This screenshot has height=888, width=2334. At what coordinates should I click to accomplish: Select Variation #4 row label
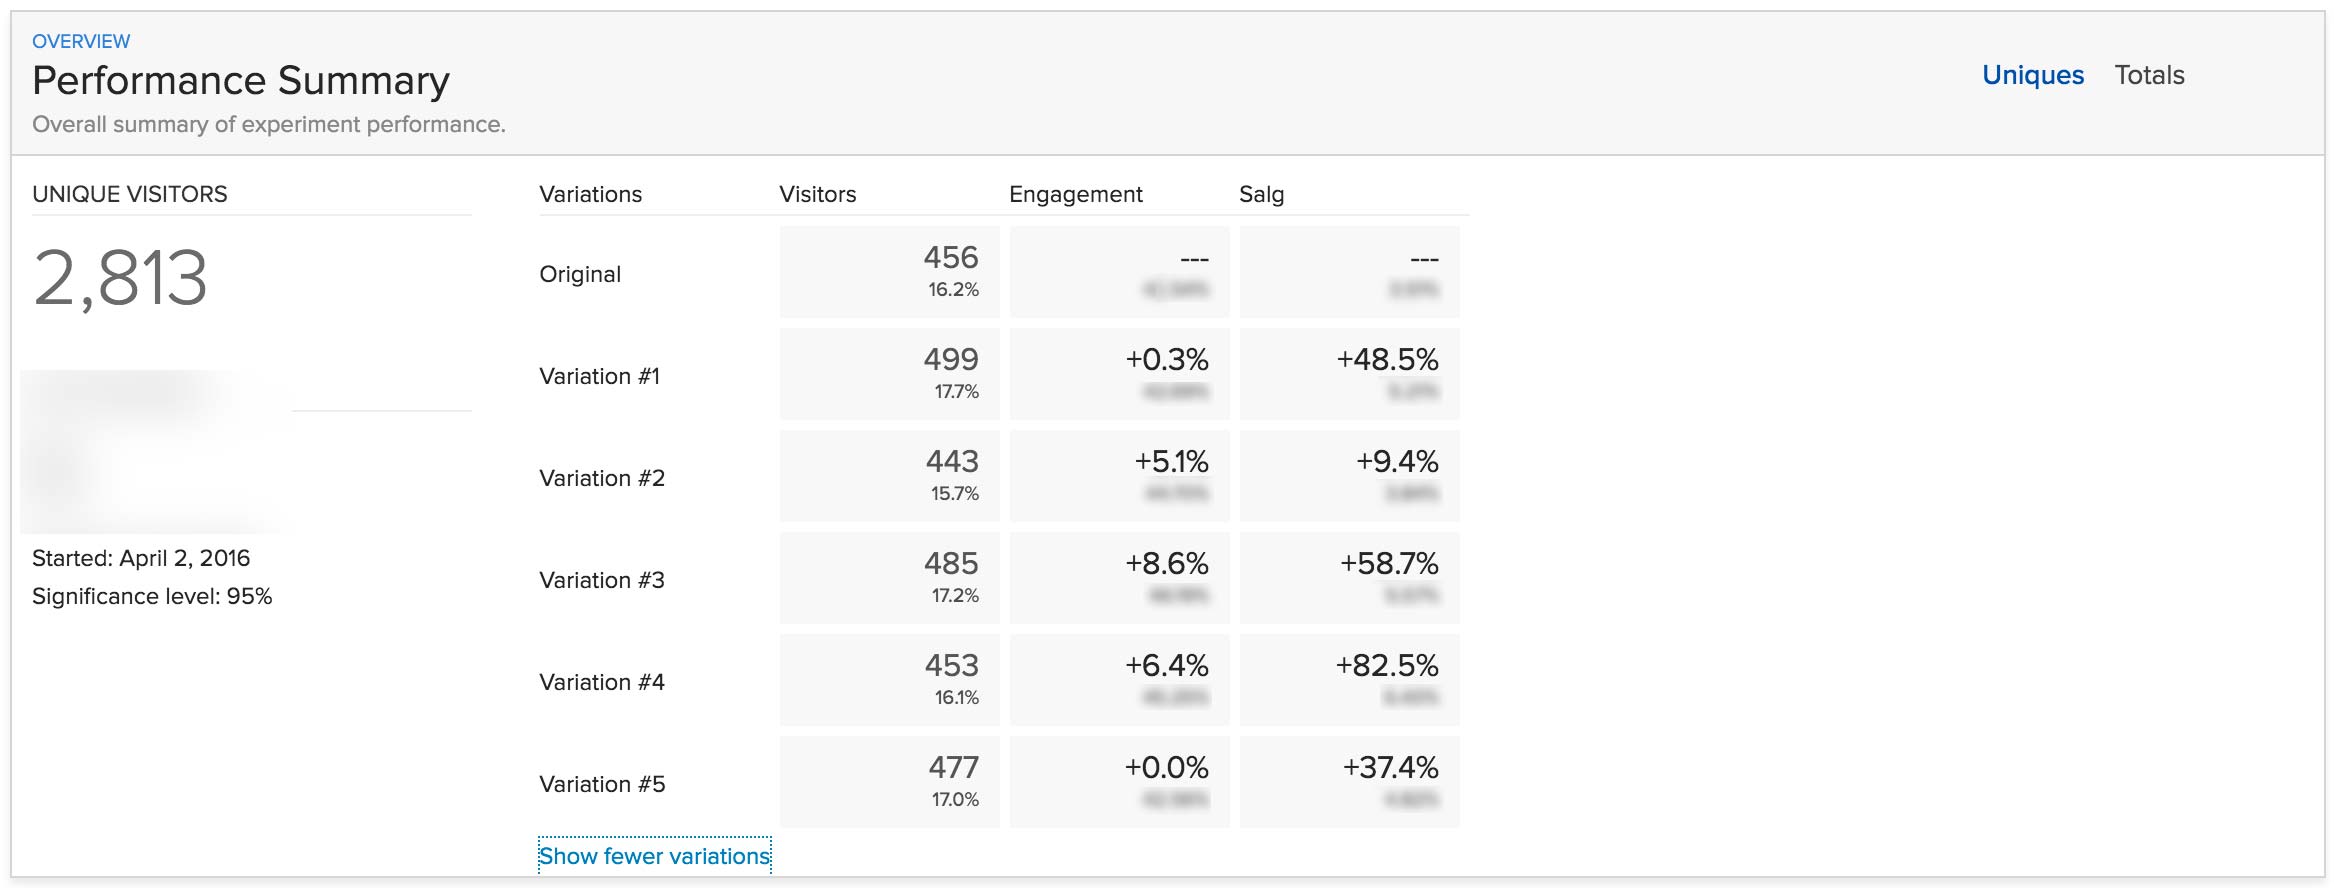click(602, 682)
